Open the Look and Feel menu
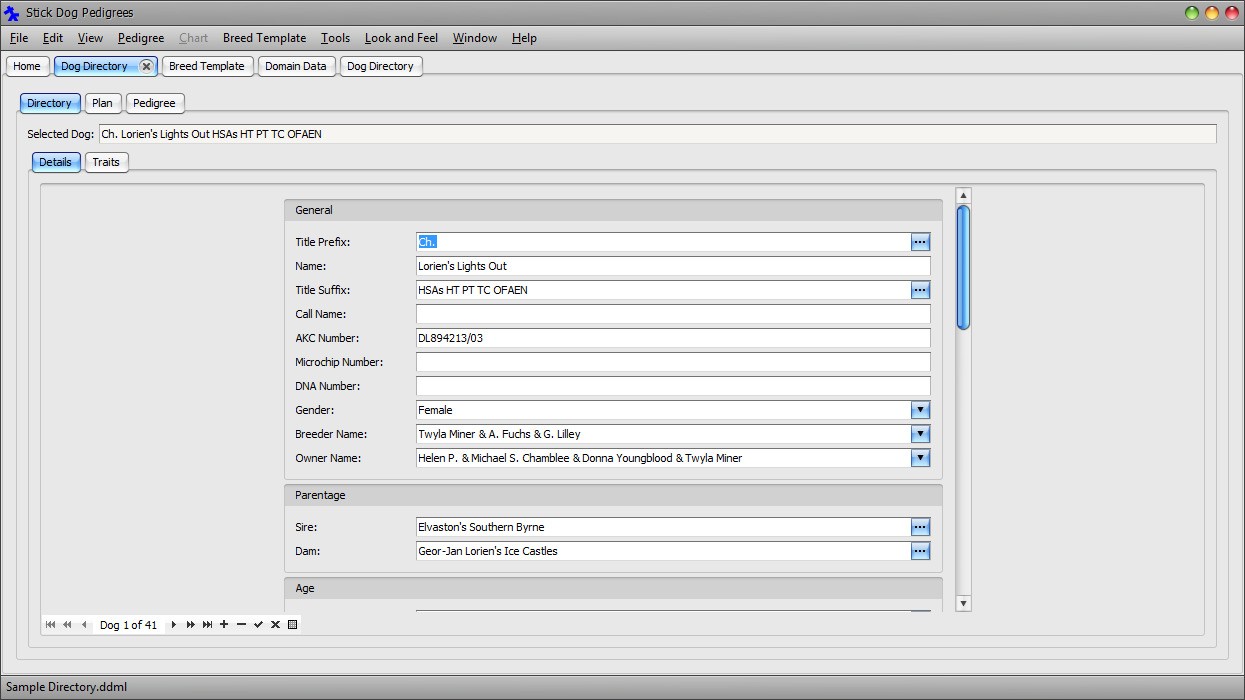1245x700 pixels. click(x=401, y=38)
